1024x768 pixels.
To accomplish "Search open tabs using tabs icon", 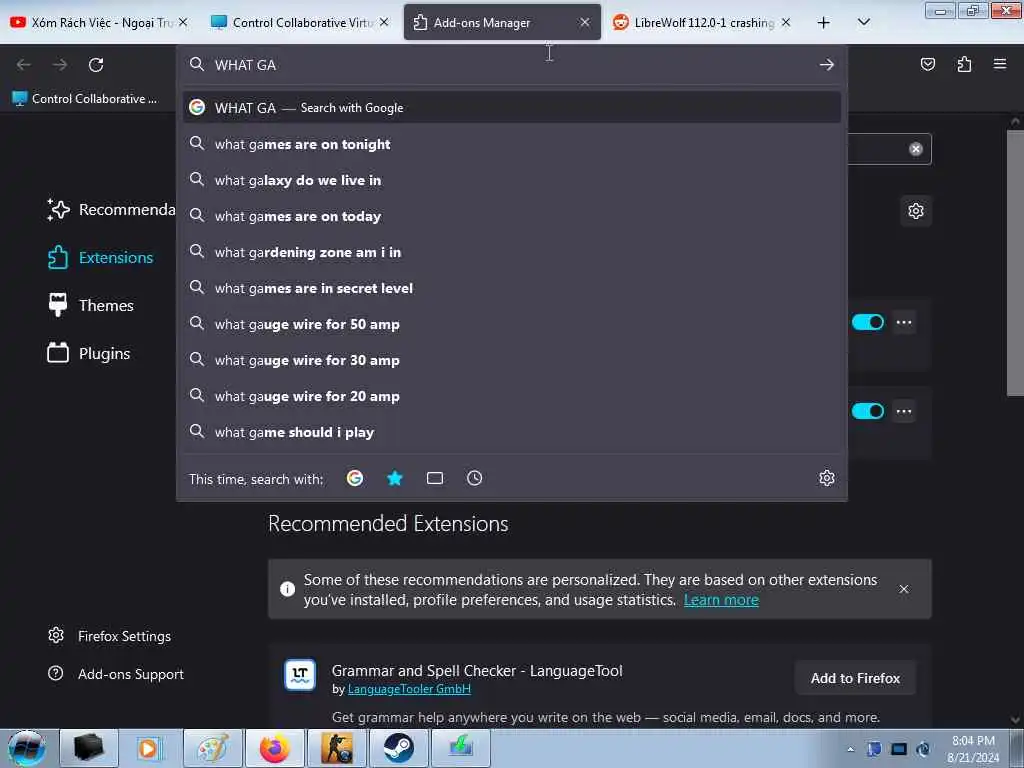I will (435, 478).
